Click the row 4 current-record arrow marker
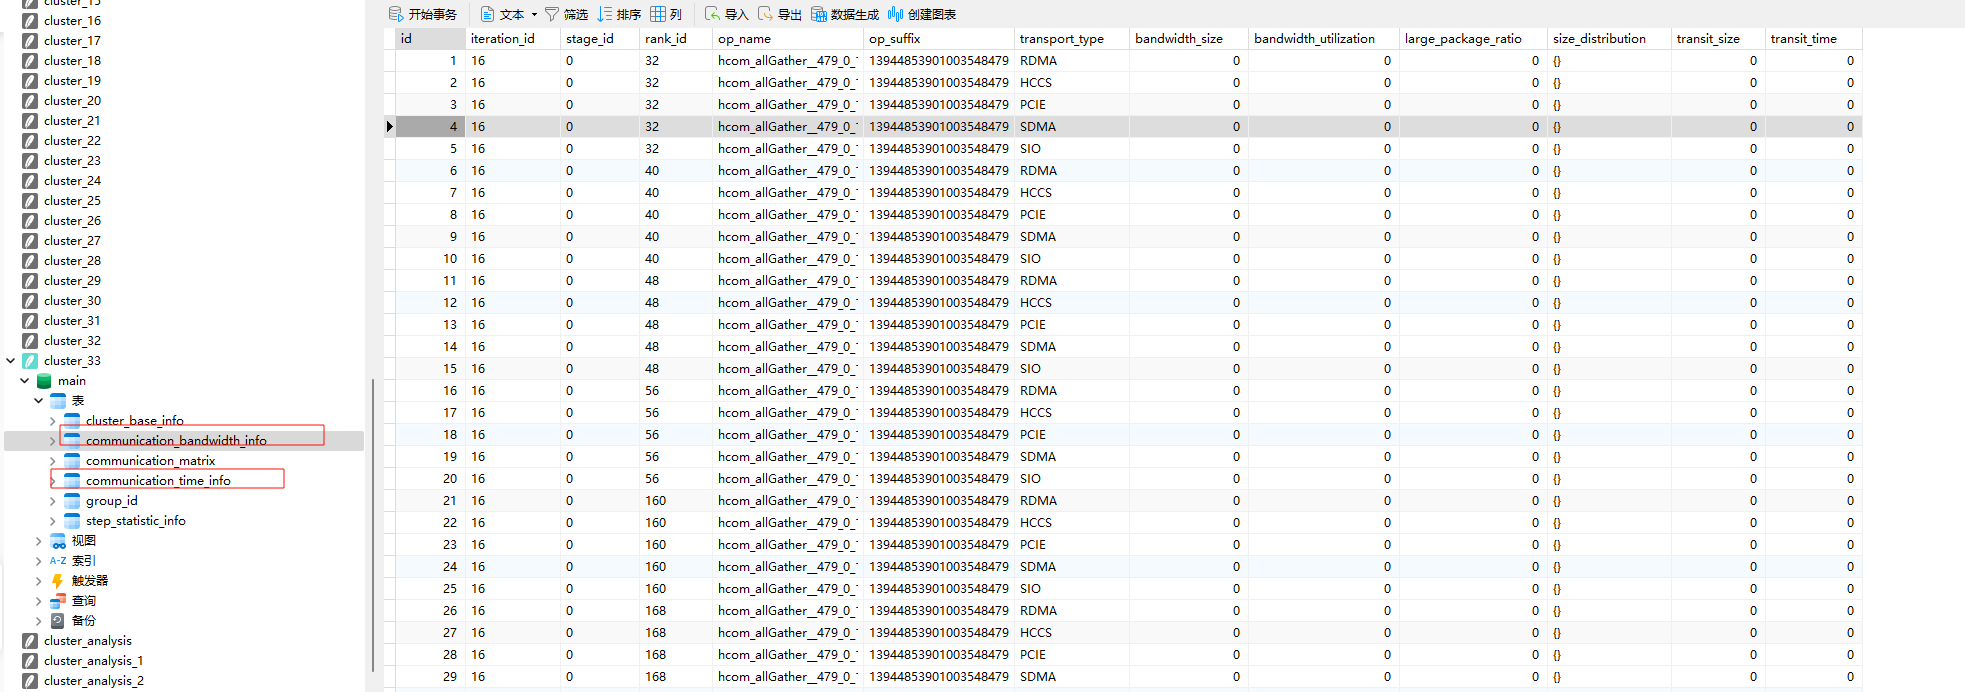 pyautogui.click(x=390, y=127)
